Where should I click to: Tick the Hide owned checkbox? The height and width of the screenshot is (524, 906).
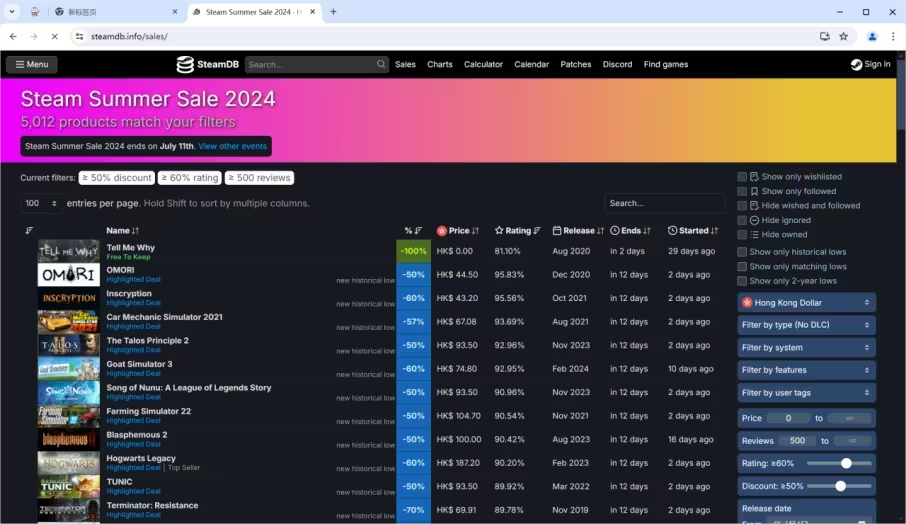click(742, 235)
